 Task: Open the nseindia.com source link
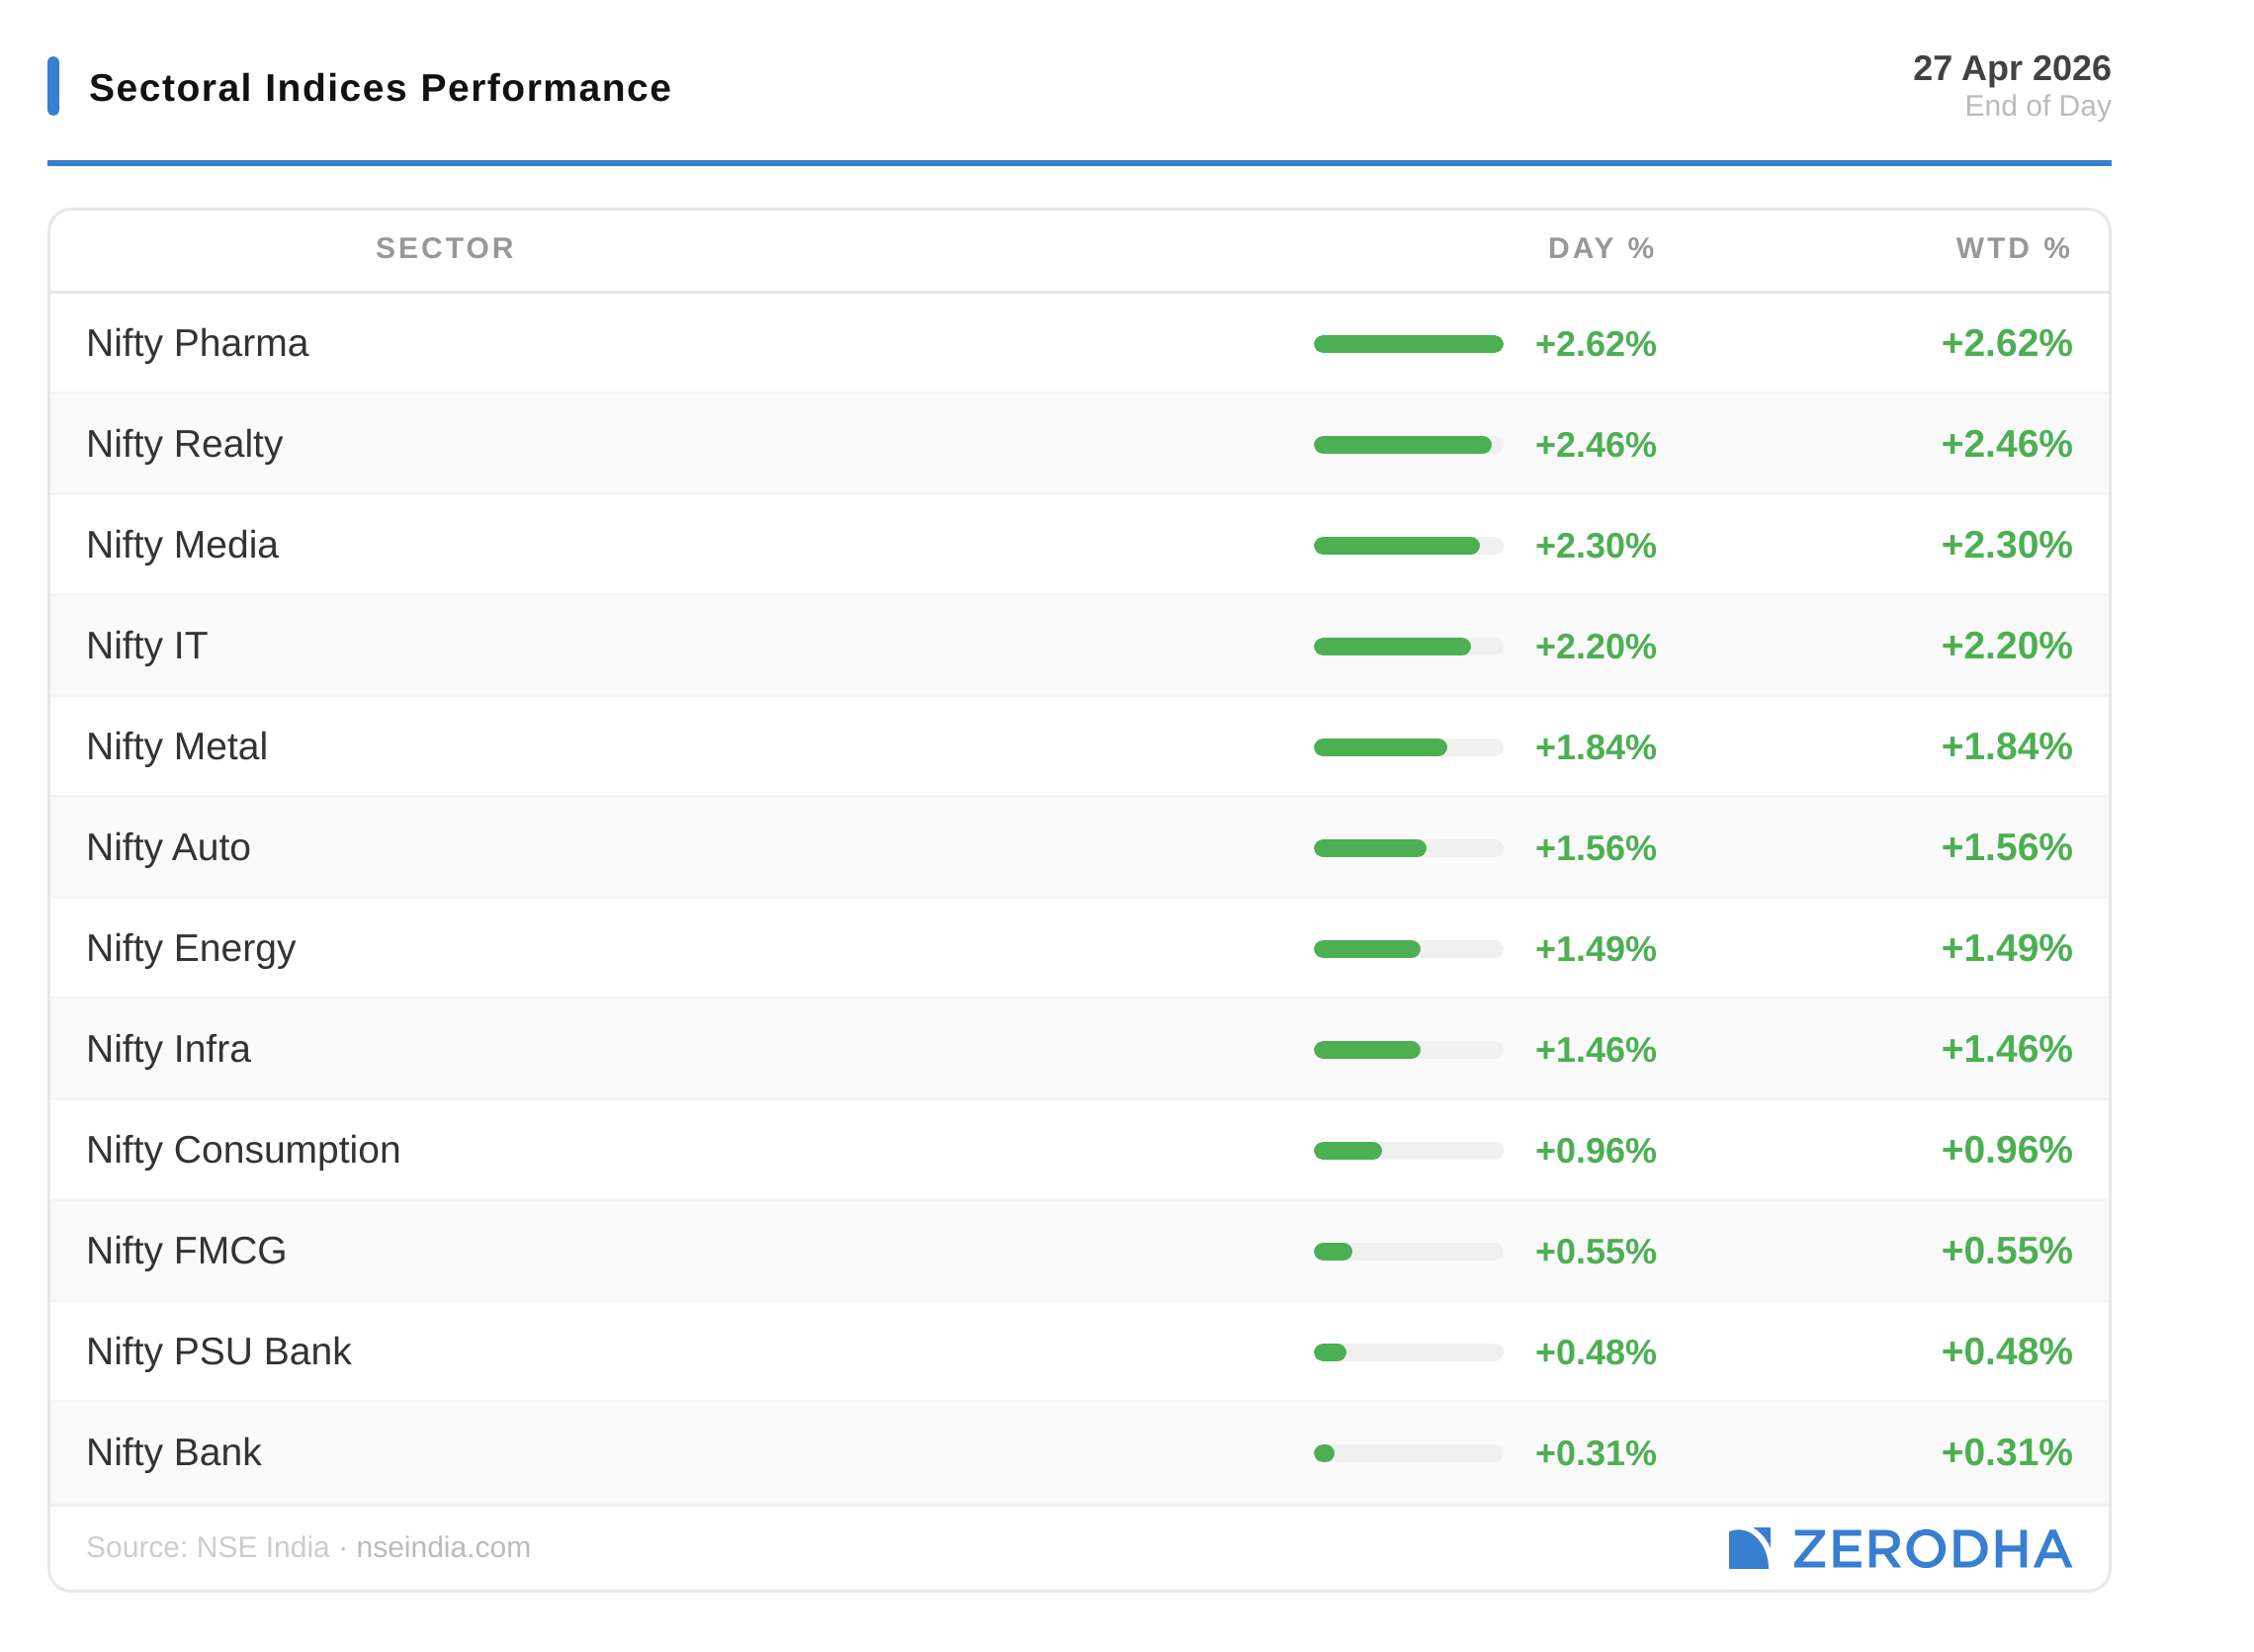click(x=443, y=1547)
